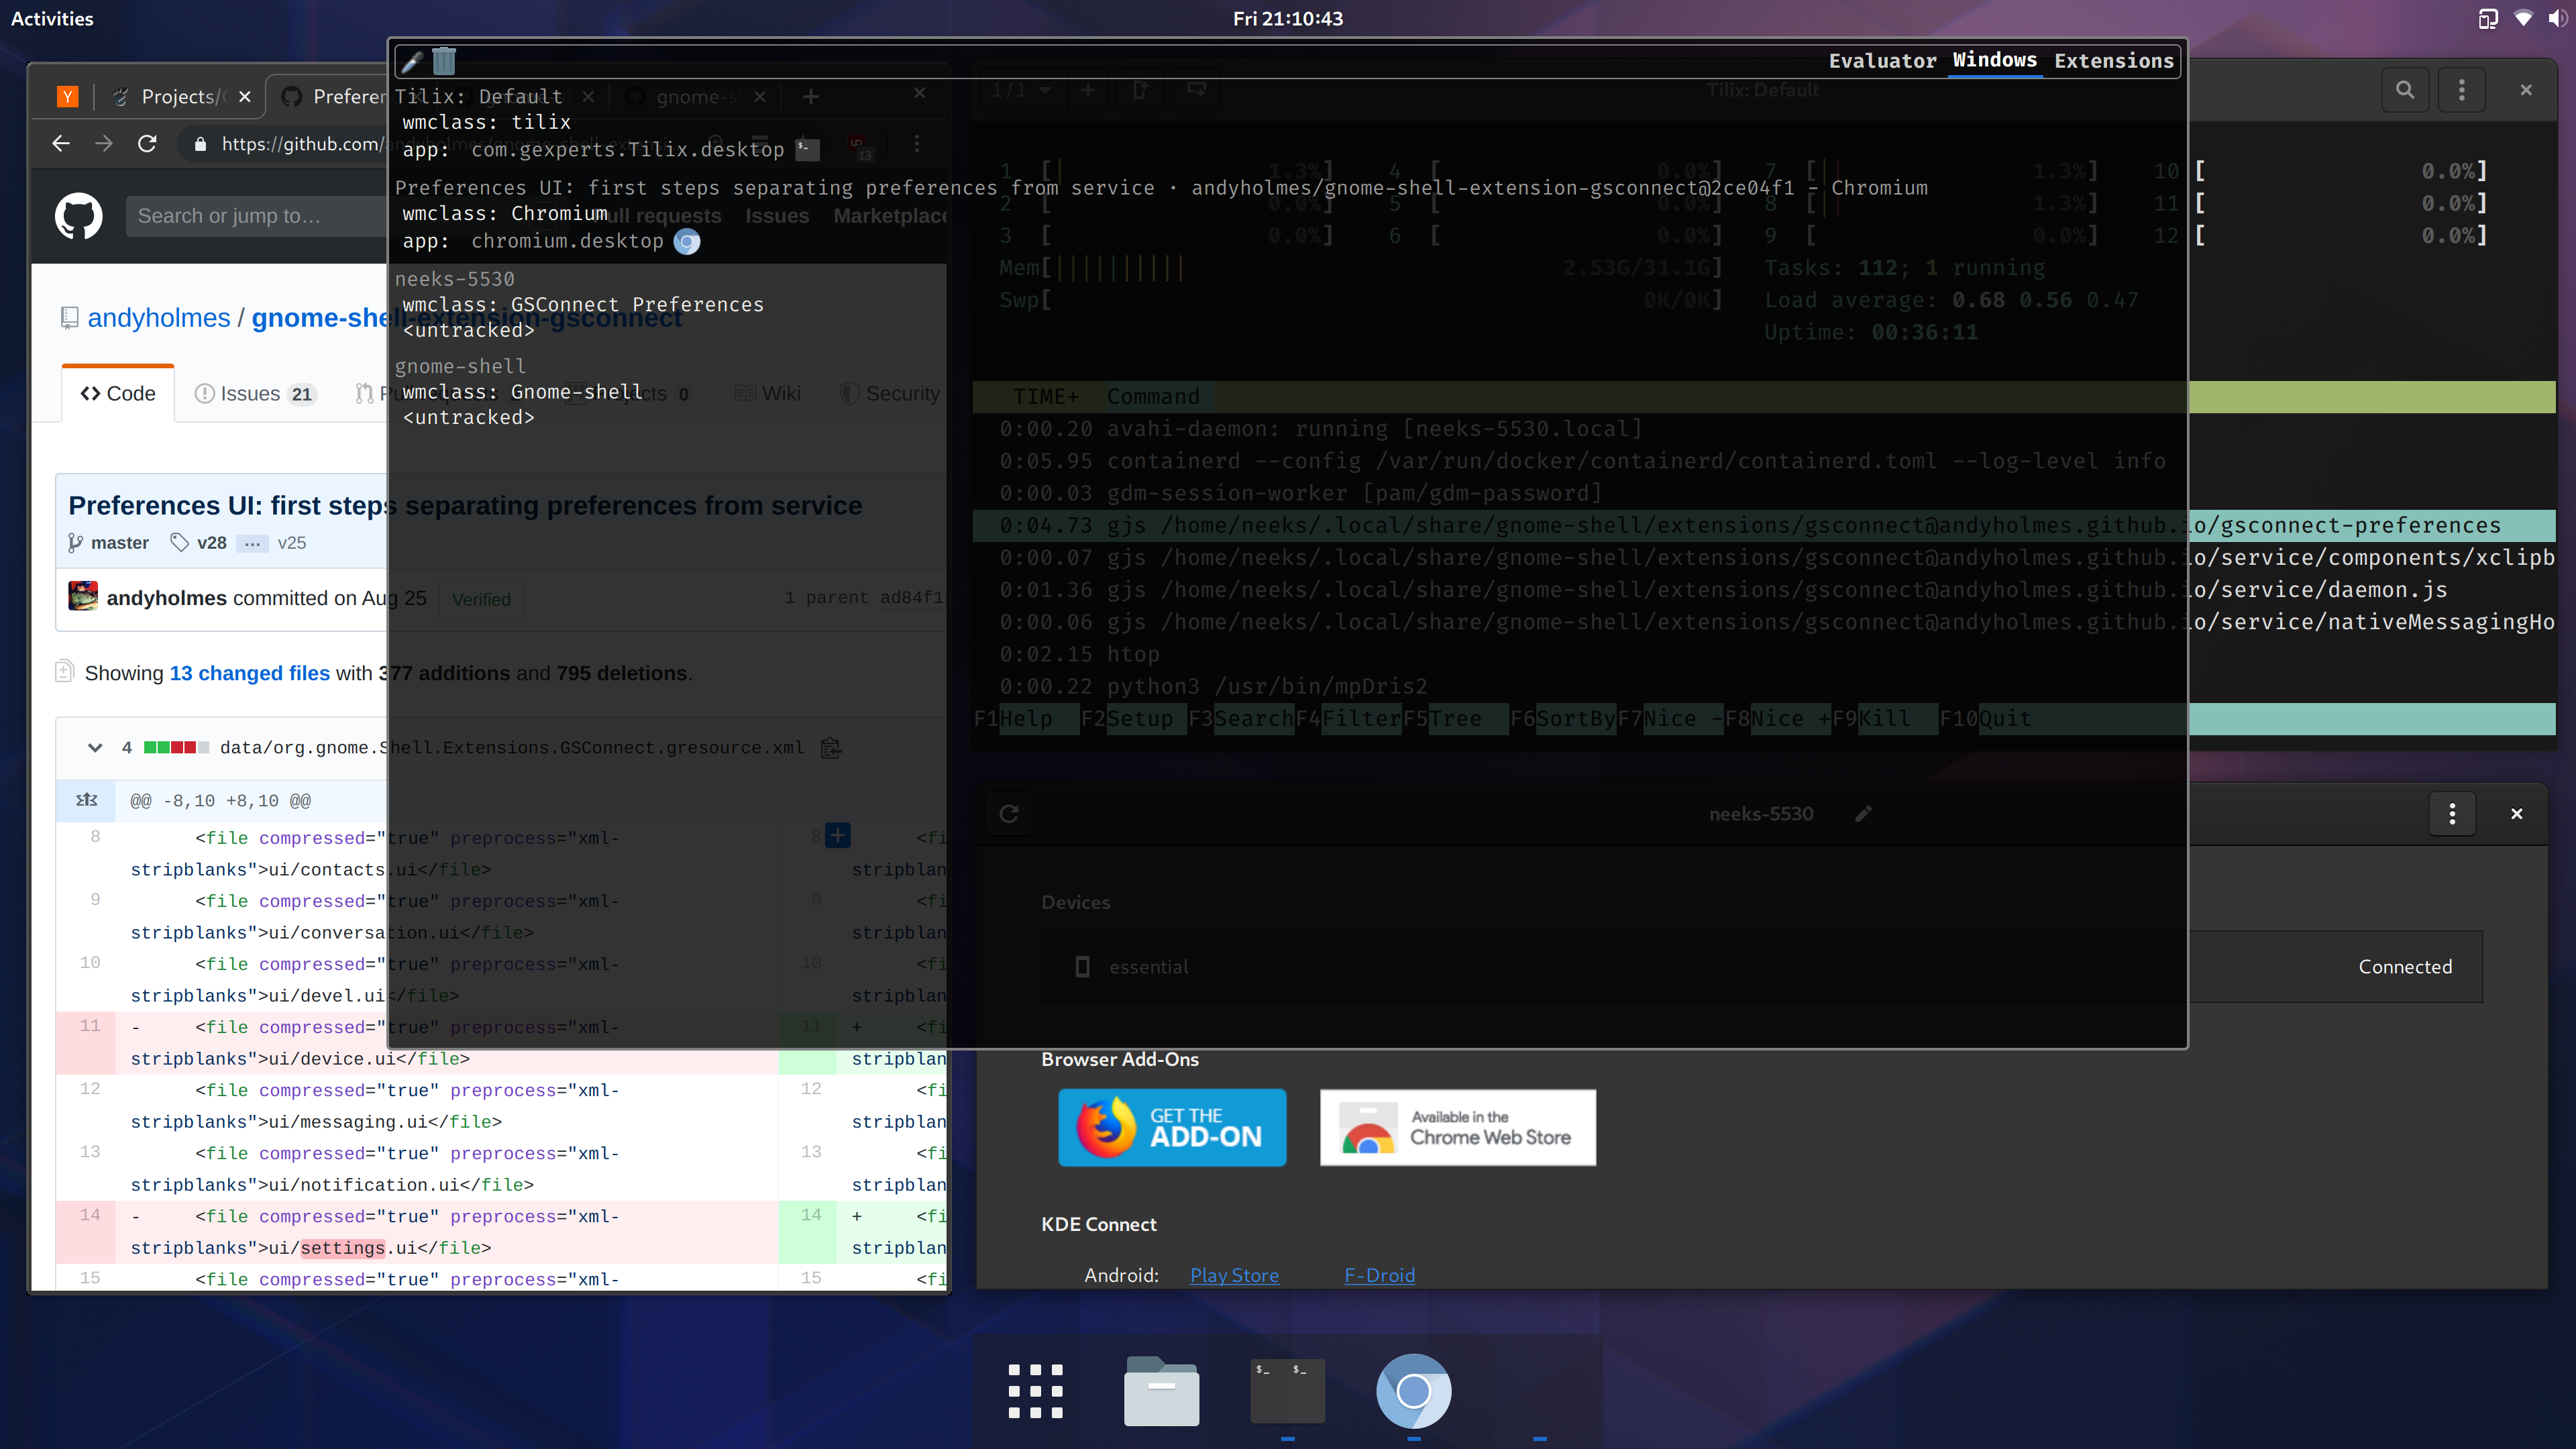This screenshot has height=1449, width=2576.
Task: Open the Play Store link
Action: [1234, 1275]
